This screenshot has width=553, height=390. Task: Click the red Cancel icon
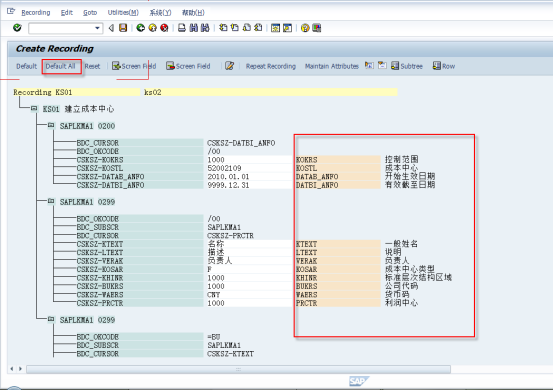click(x=164, y=28)
